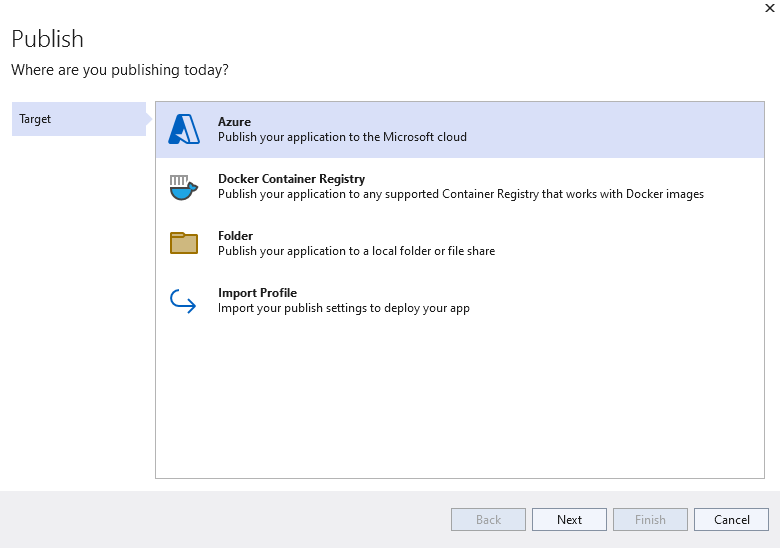
Task: Click the disabled Back button
Action: (488, 520)
